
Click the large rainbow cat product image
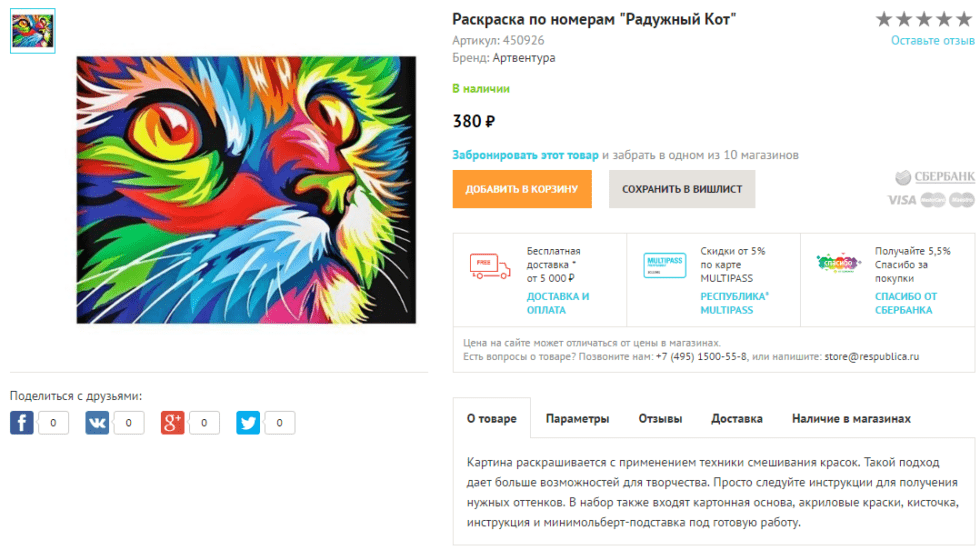(246, 190)
